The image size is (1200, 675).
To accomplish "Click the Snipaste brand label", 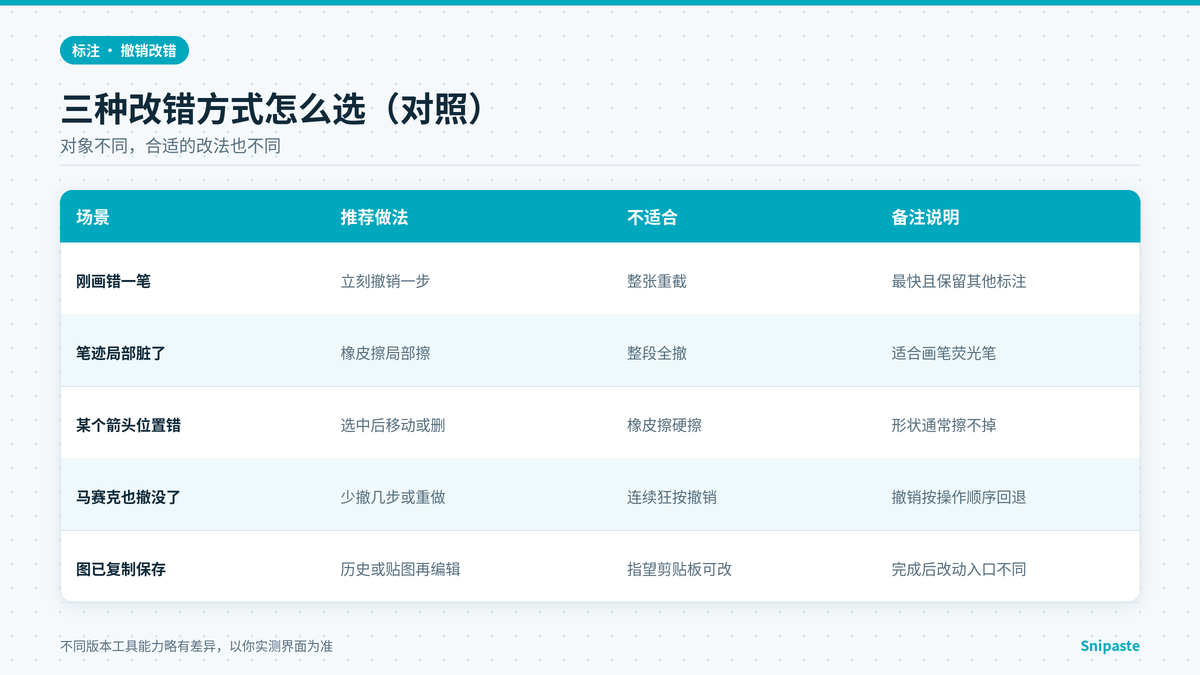I will pos(1110,646).
